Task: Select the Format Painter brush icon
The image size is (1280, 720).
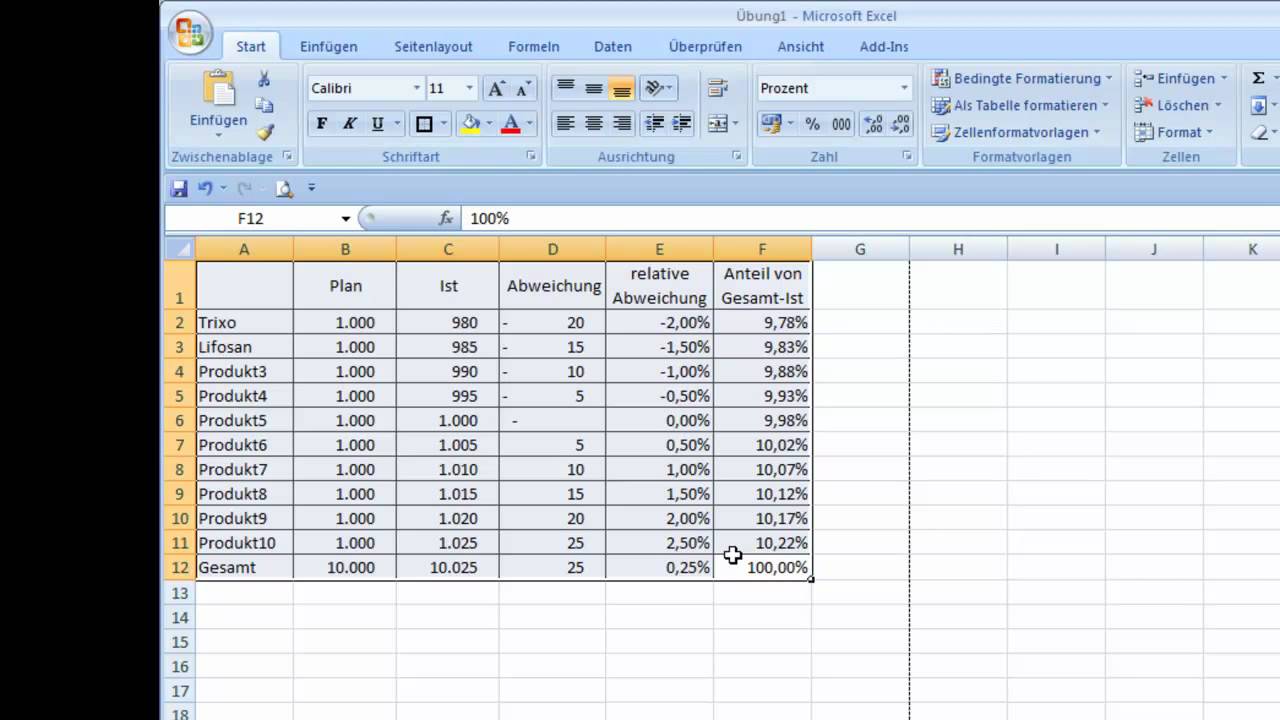Action: pos(265,132)
